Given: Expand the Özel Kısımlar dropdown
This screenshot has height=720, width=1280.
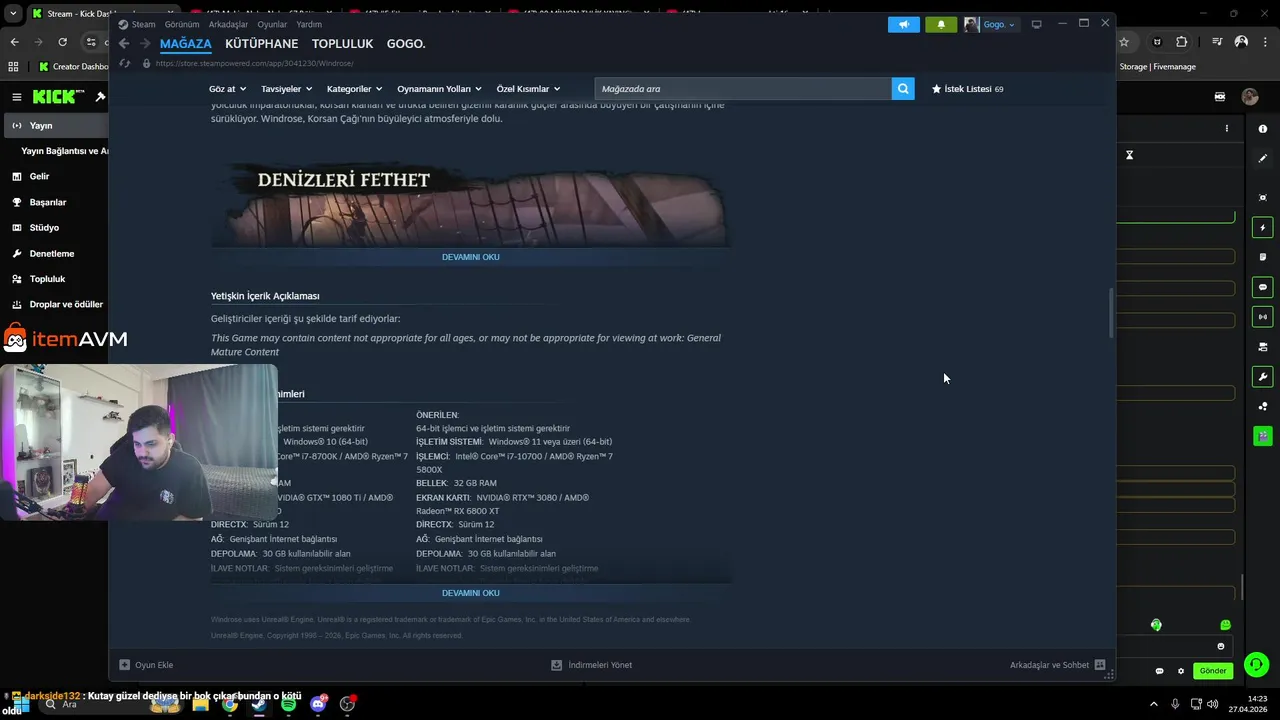Looking at the screenshot, I should (x=528, y=89).
